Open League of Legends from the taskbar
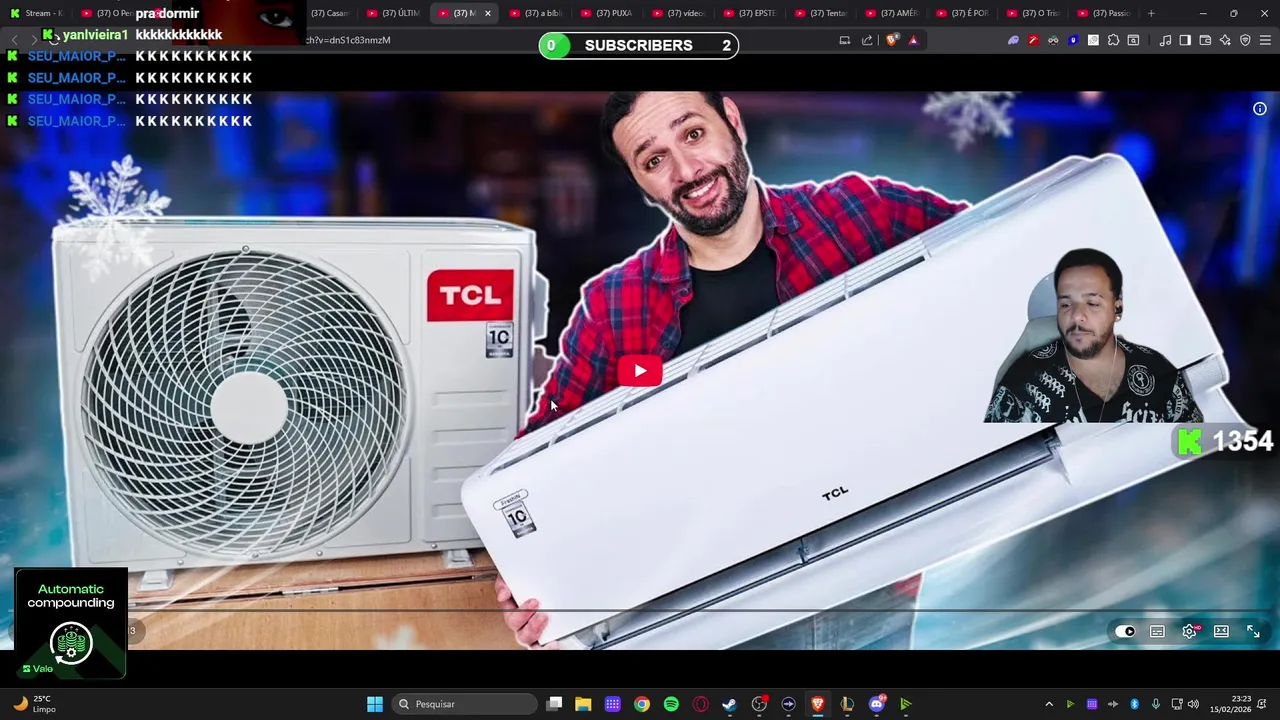The image size is (1280, 720). [847, 704]
